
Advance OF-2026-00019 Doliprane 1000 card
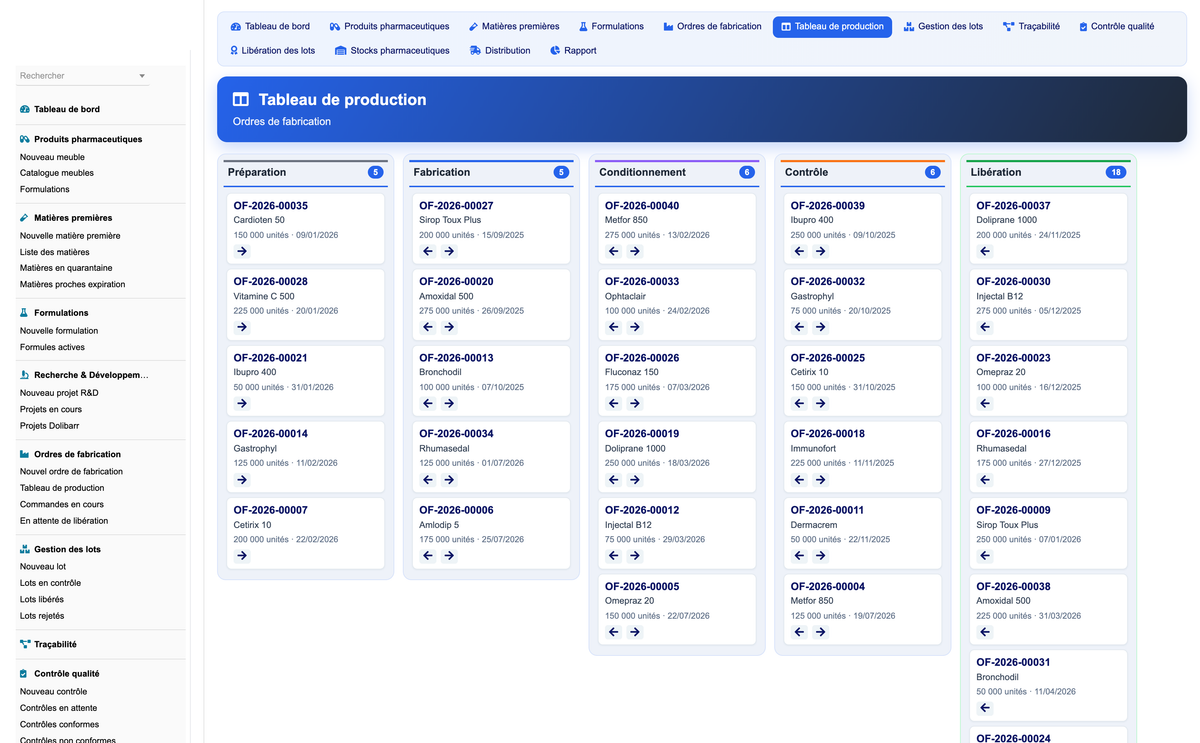tap(634, 479)
